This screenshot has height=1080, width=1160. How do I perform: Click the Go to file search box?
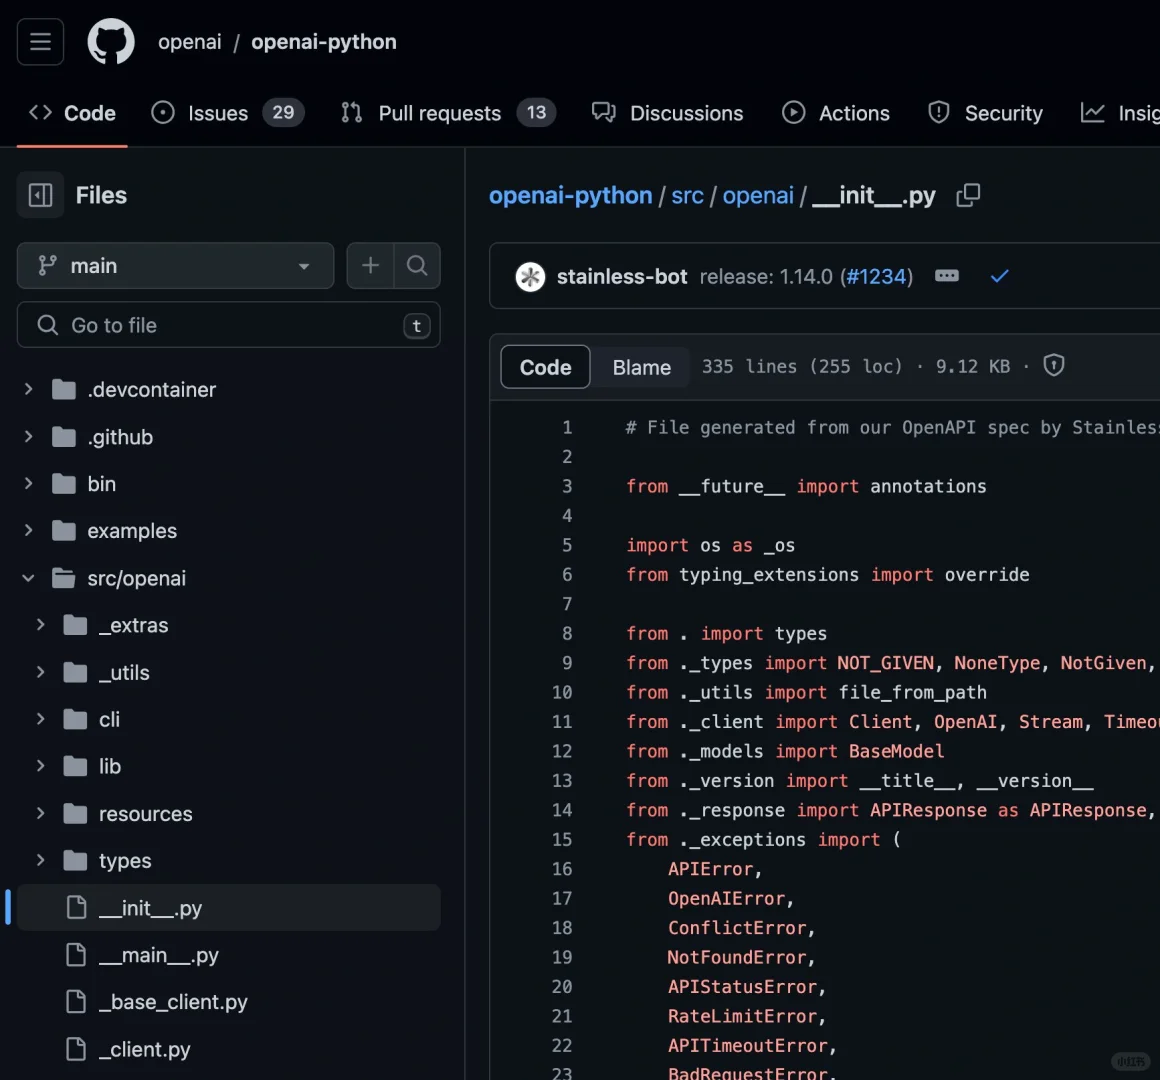pyautogui.click(x=228, y=325)
